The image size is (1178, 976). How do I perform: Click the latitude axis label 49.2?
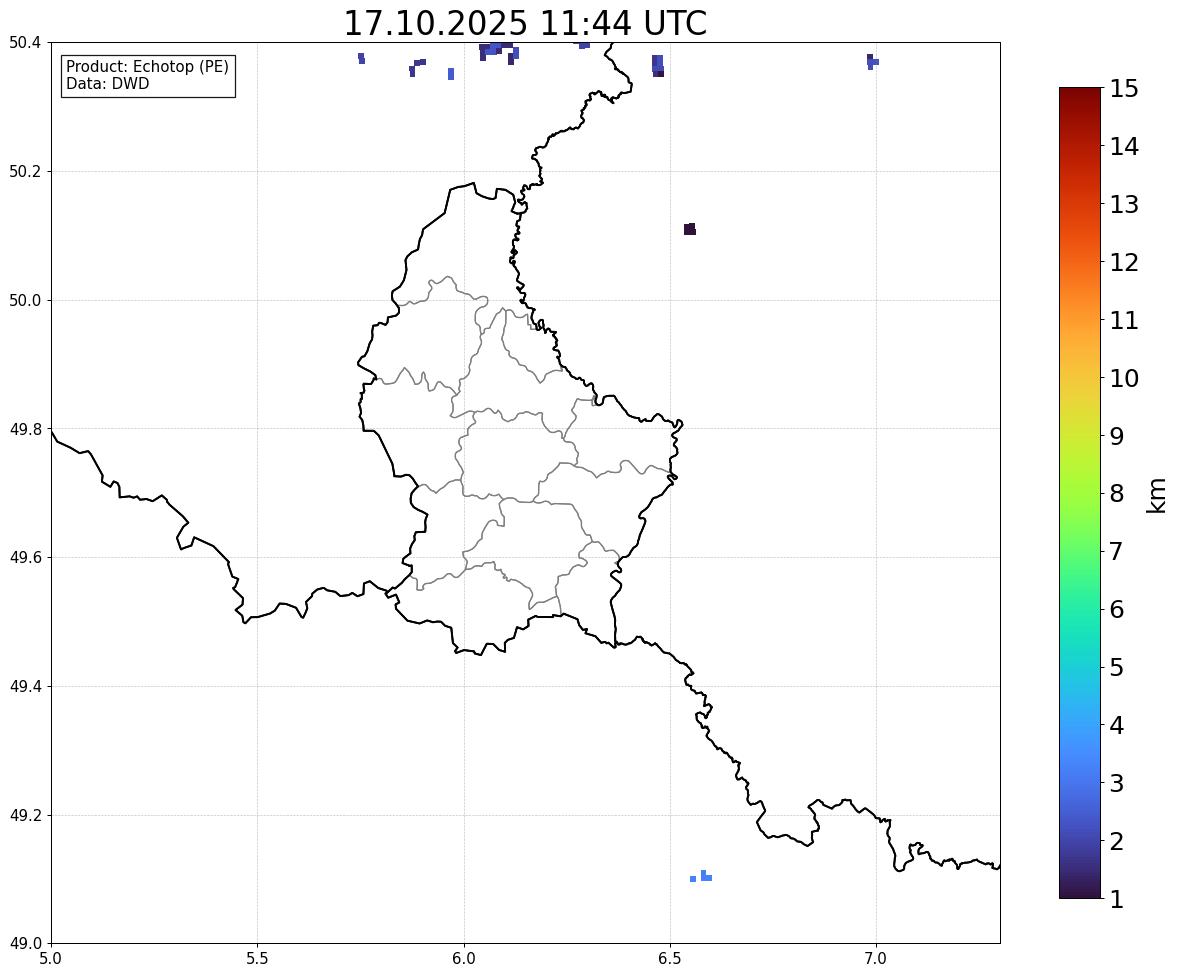(x=25, y=815)
